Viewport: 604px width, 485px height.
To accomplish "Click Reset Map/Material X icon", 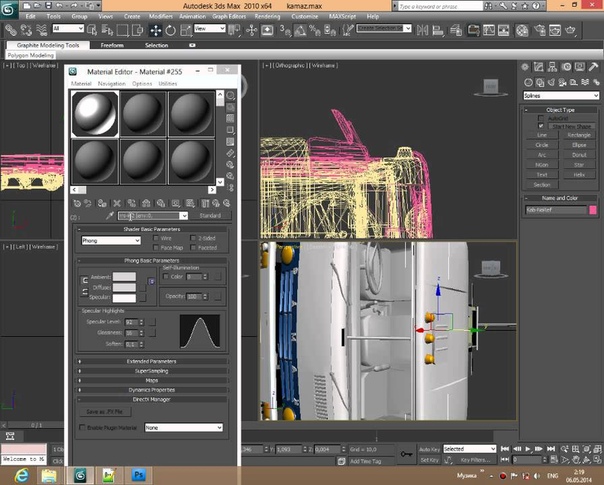I will coord(117,203).
